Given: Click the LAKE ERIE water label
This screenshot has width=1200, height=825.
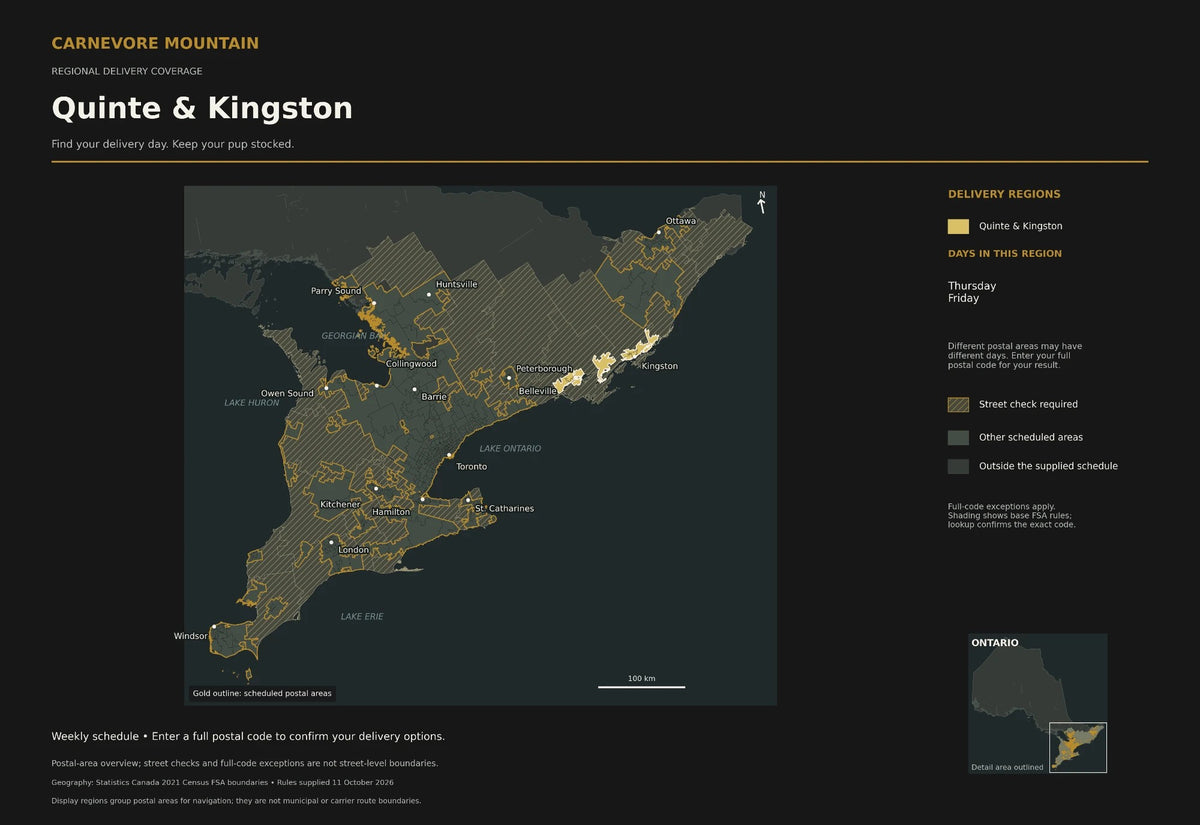Looking at the screenshot, I should [x=362, y=617].
